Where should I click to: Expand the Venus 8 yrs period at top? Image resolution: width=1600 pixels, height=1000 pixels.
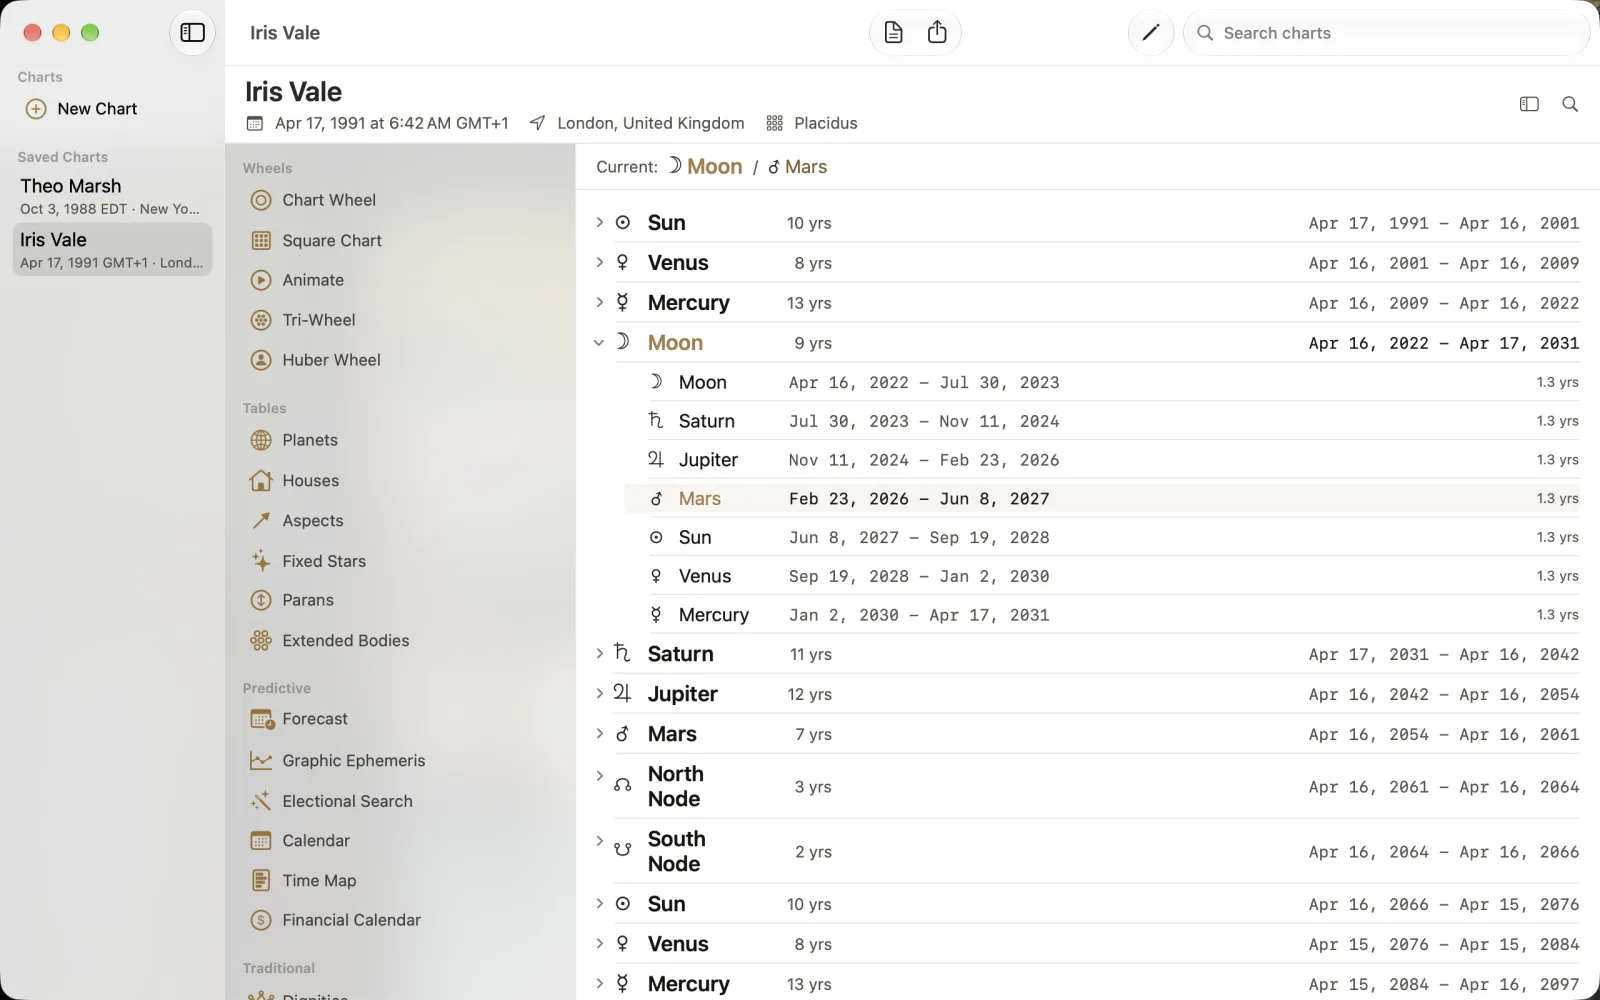coord(599,263)
